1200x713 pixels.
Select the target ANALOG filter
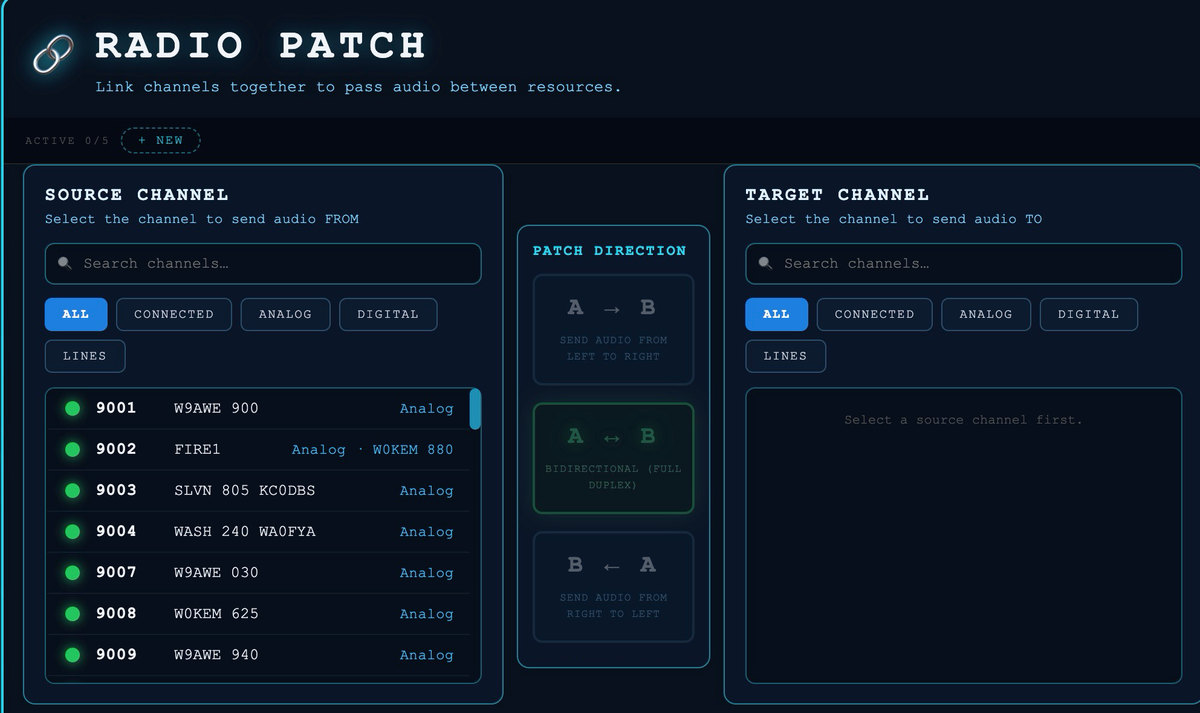[x=986, y=314]
